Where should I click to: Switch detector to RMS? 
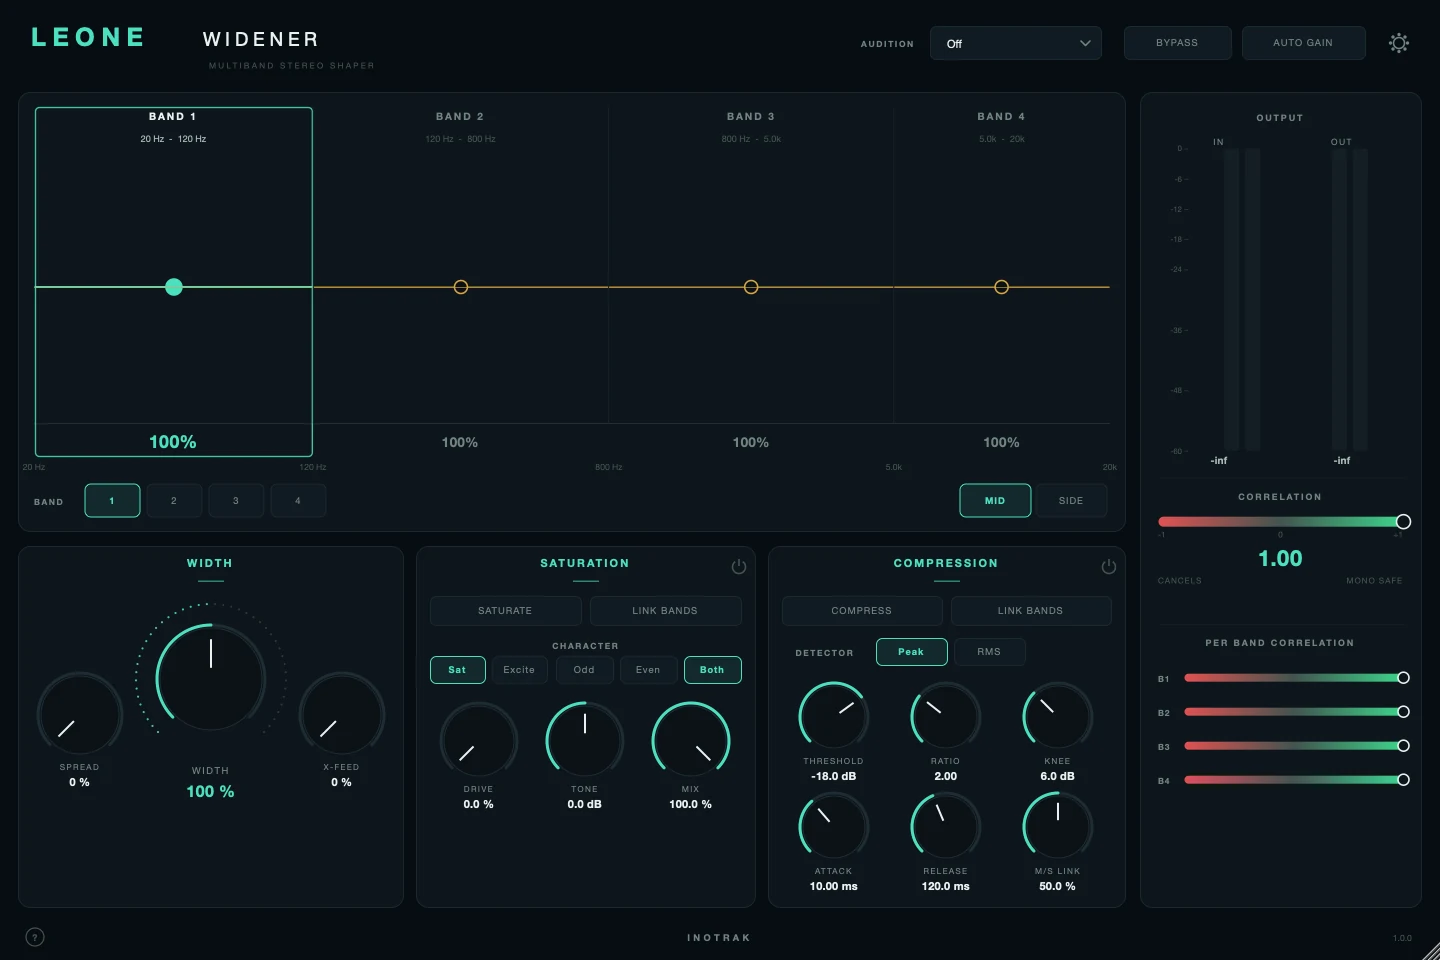989,652
